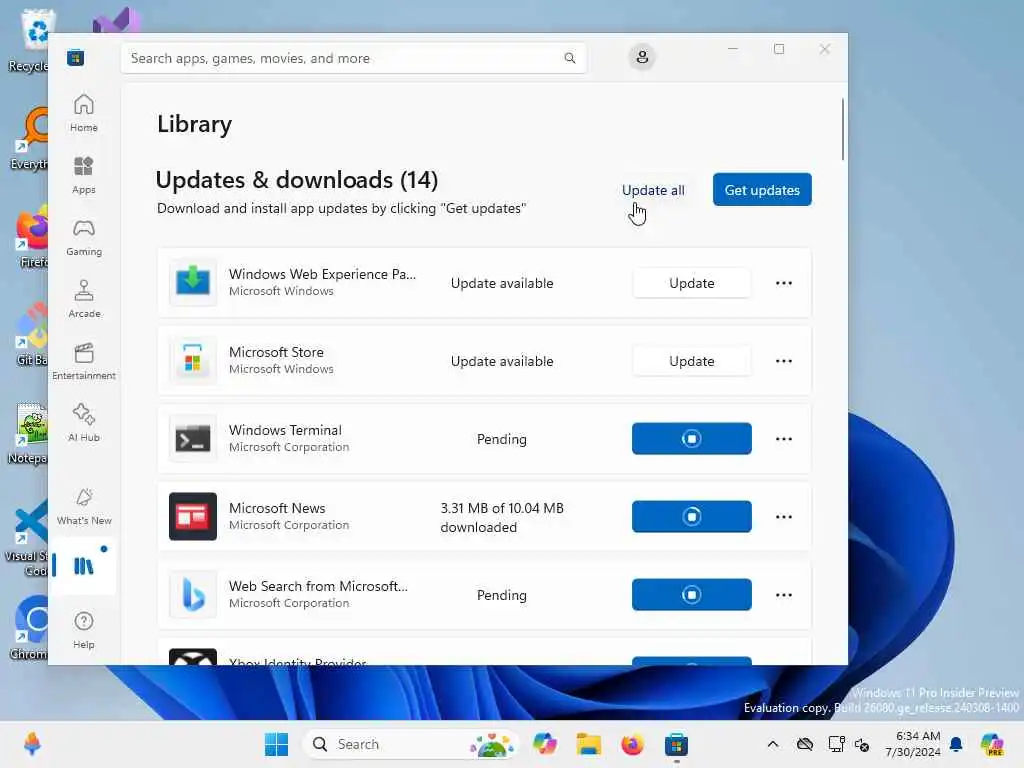Click the 3.31 MB of 10.04 MB status
This screenshot has height=768, width=1024.
pos(502,517)
